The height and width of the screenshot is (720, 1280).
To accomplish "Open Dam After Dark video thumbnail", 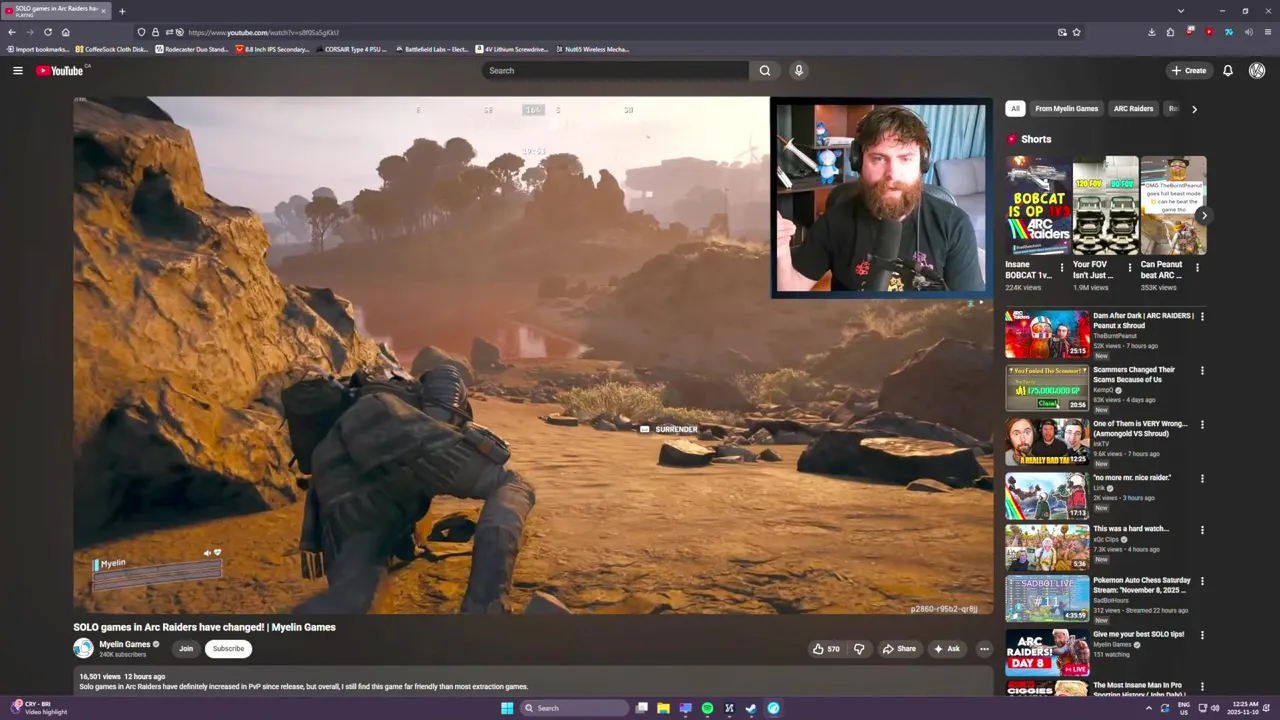I will (x=1047, y=333).
